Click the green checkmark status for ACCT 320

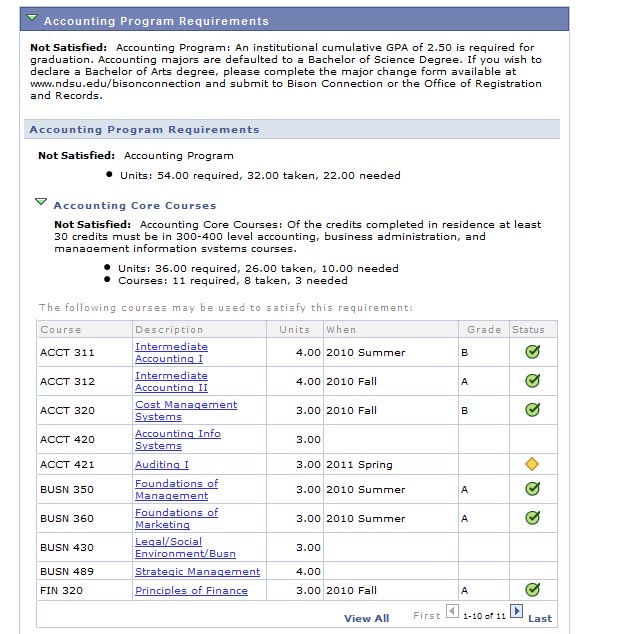click(x=532, y=410)
